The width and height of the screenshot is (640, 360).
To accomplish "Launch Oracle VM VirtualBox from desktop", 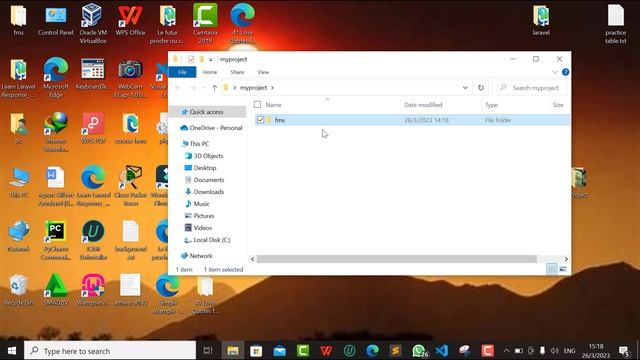I will point(93,23).
